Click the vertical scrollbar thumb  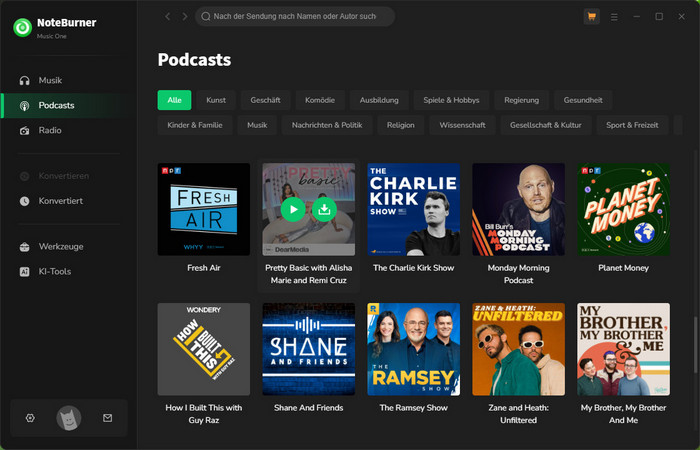coord(695,345)
